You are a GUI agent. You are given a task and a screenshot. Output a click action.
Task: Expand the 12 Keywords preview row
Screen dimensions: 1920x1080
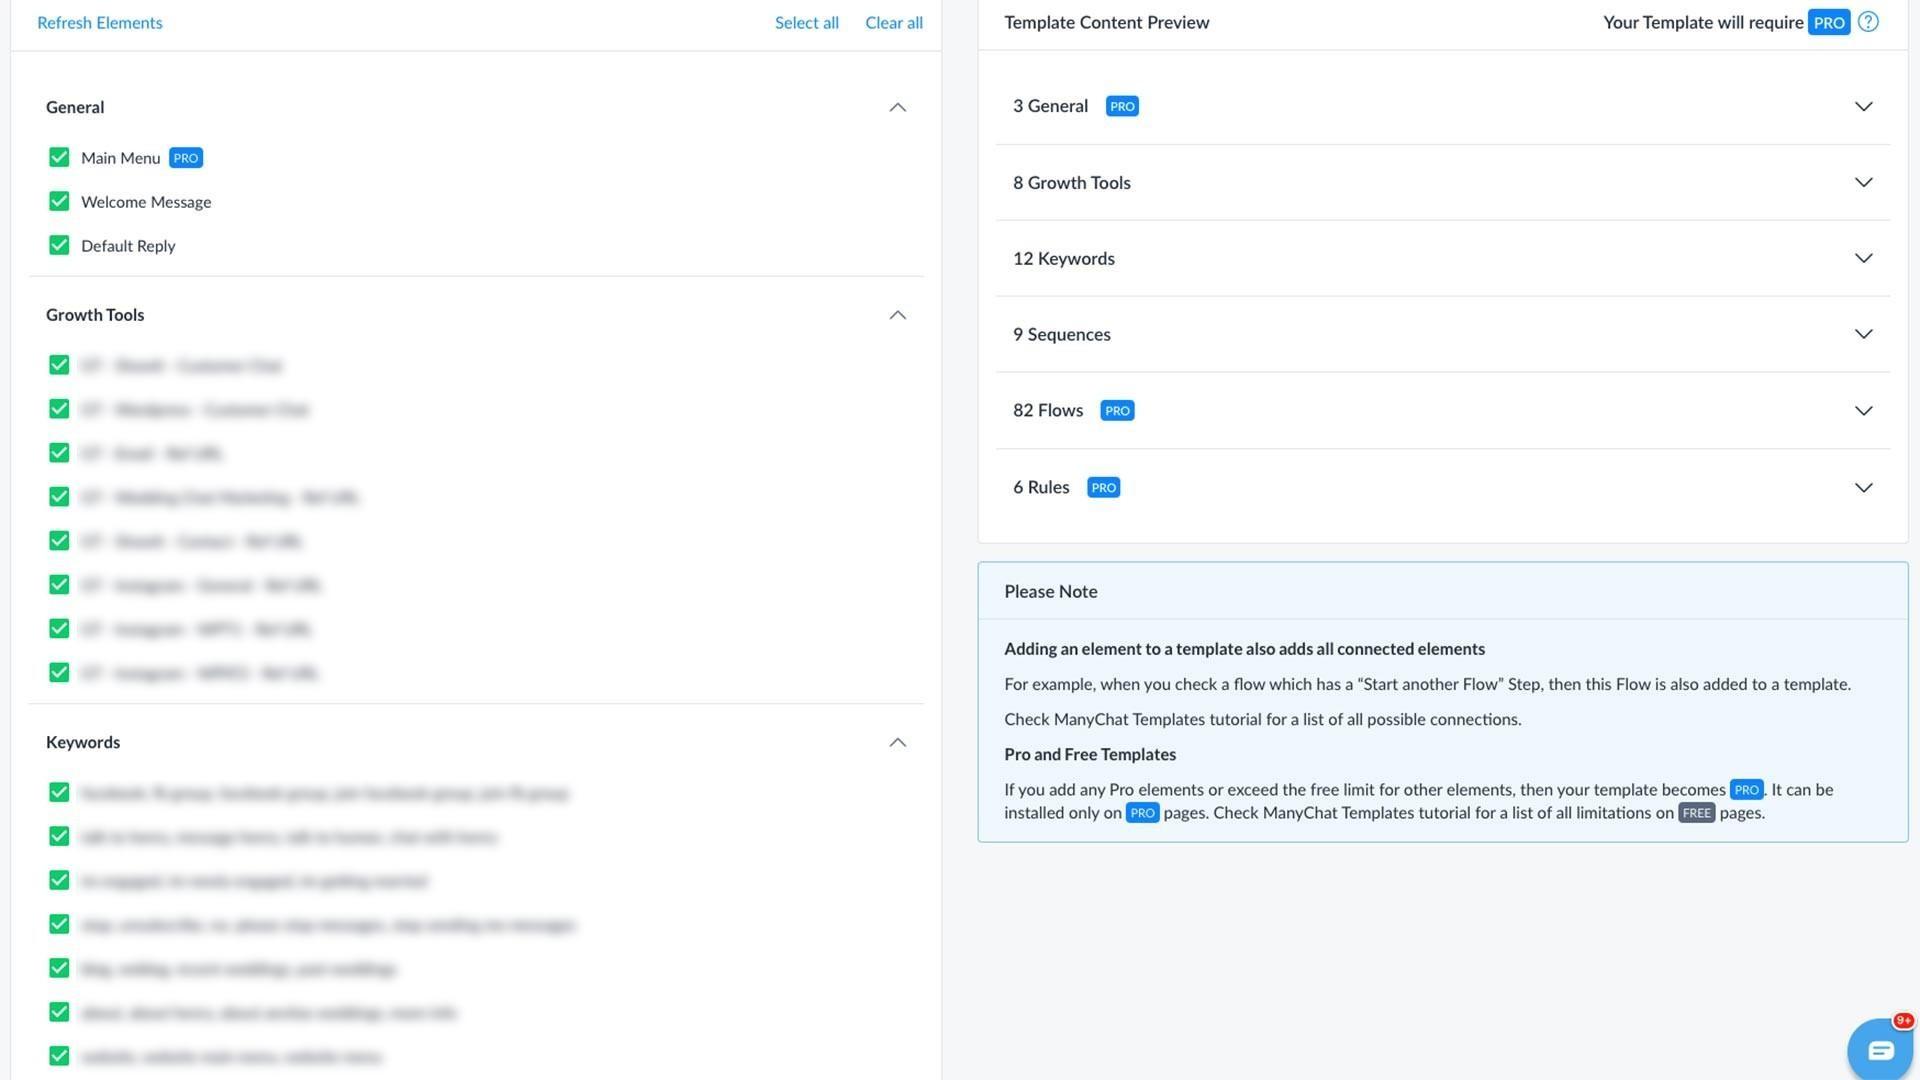1863,259
